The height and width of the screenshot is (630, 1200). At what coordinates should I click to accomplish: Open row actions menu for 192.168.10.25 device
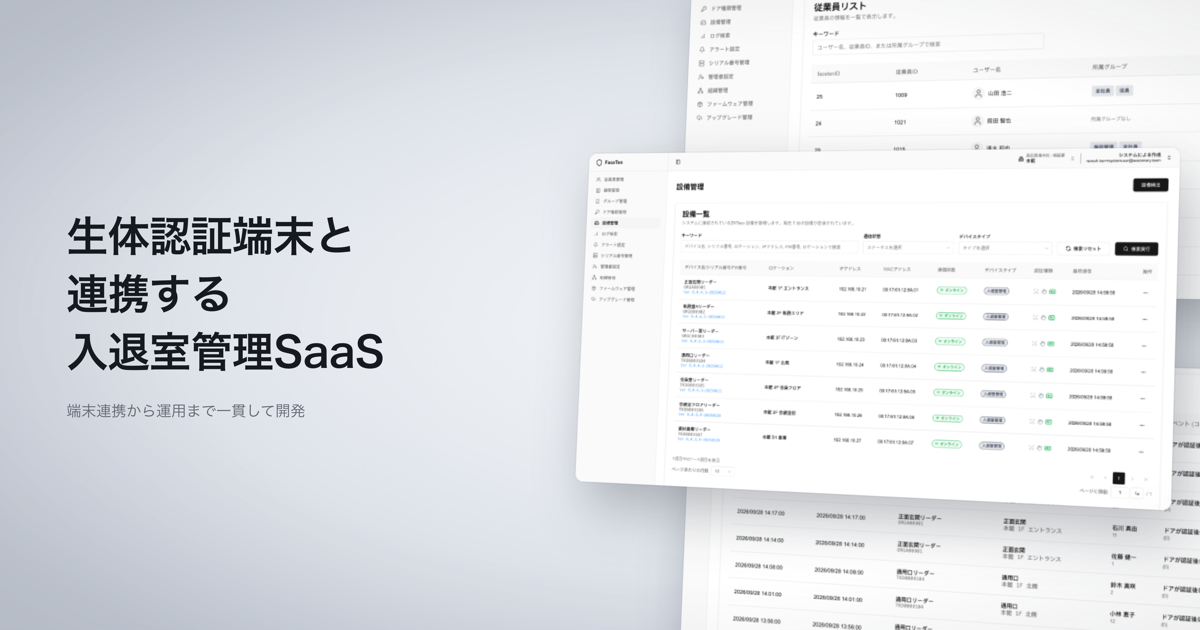click(1142, 398)
